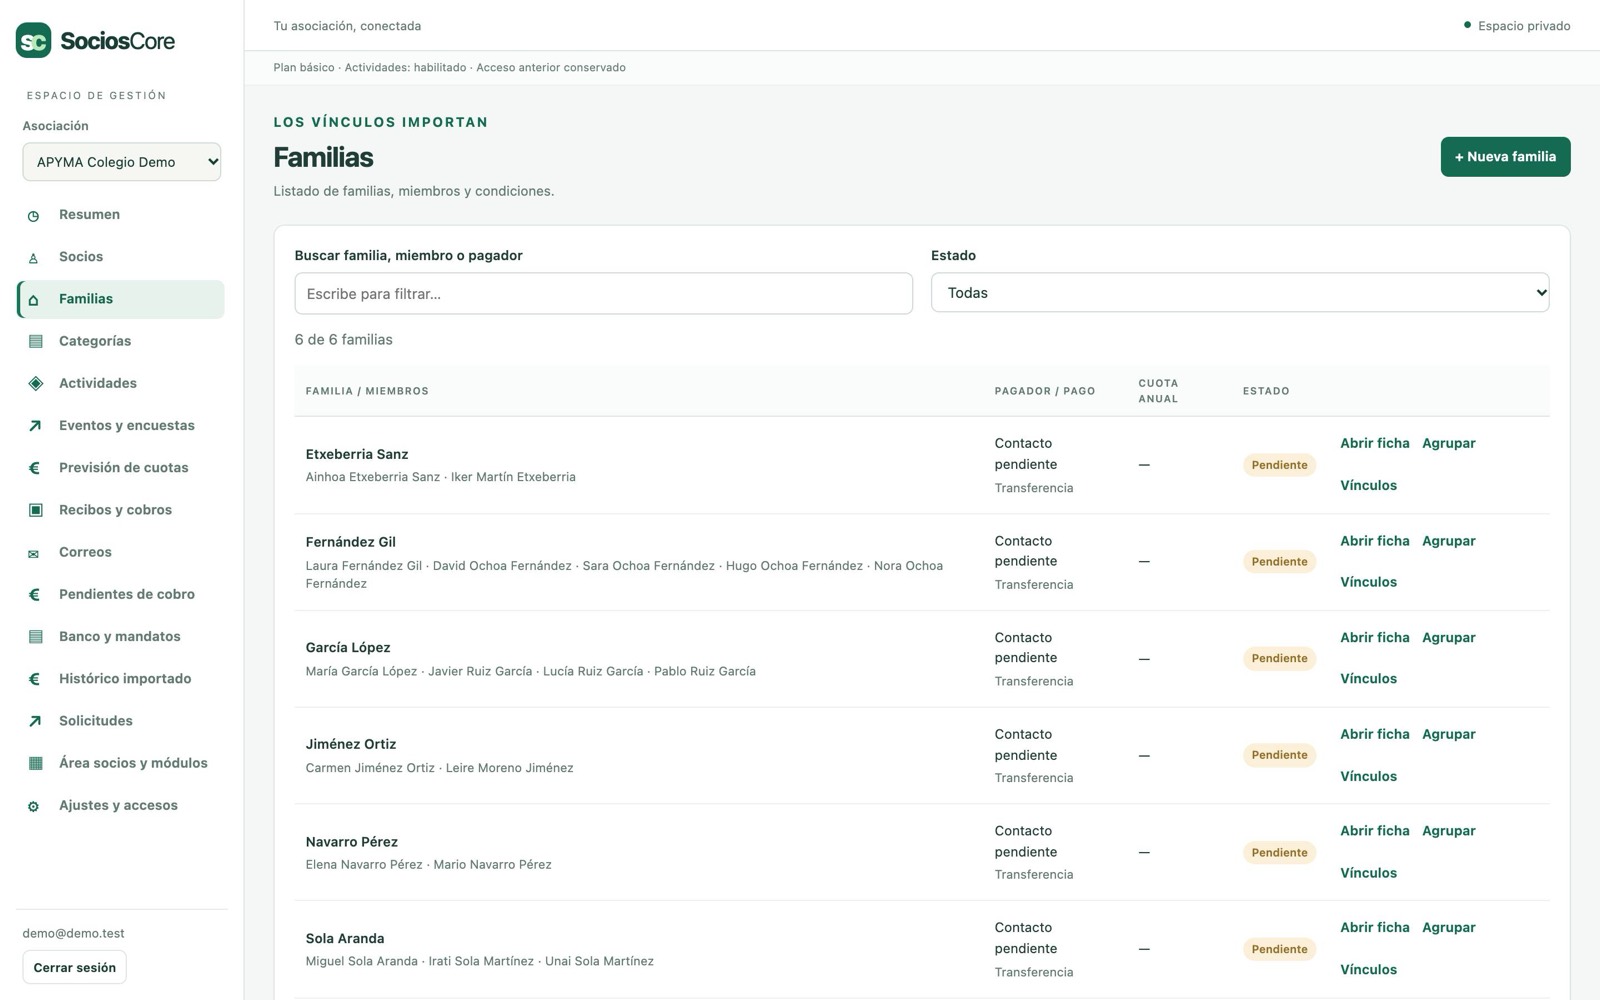Click the Solicitudes arrow icon
Image resolution: width=1600 pixels, height=1000 pixels.
[36, 721]
